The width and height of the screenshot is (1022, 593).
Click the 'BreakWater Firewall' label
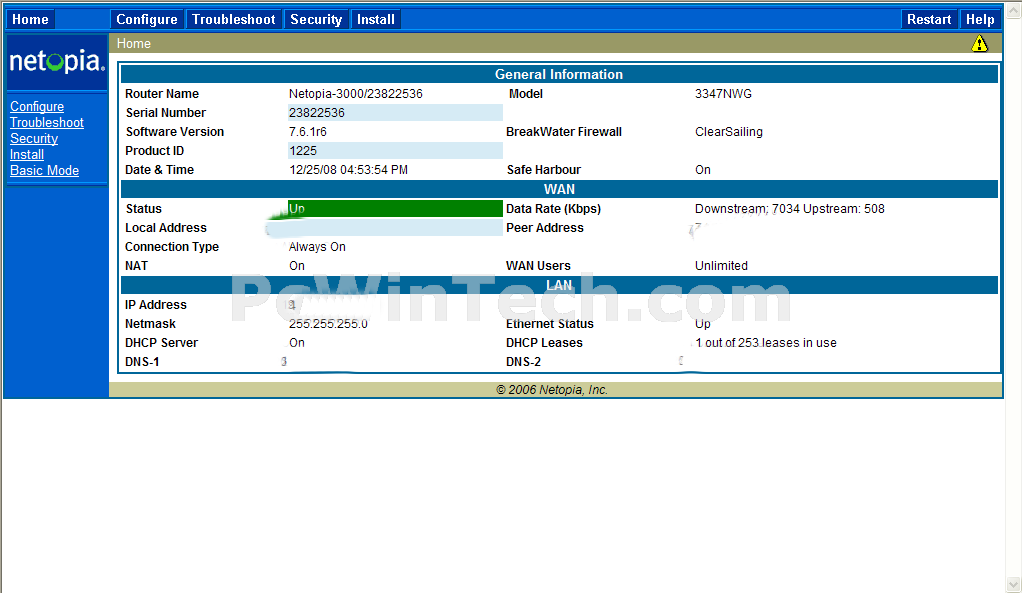564,132
